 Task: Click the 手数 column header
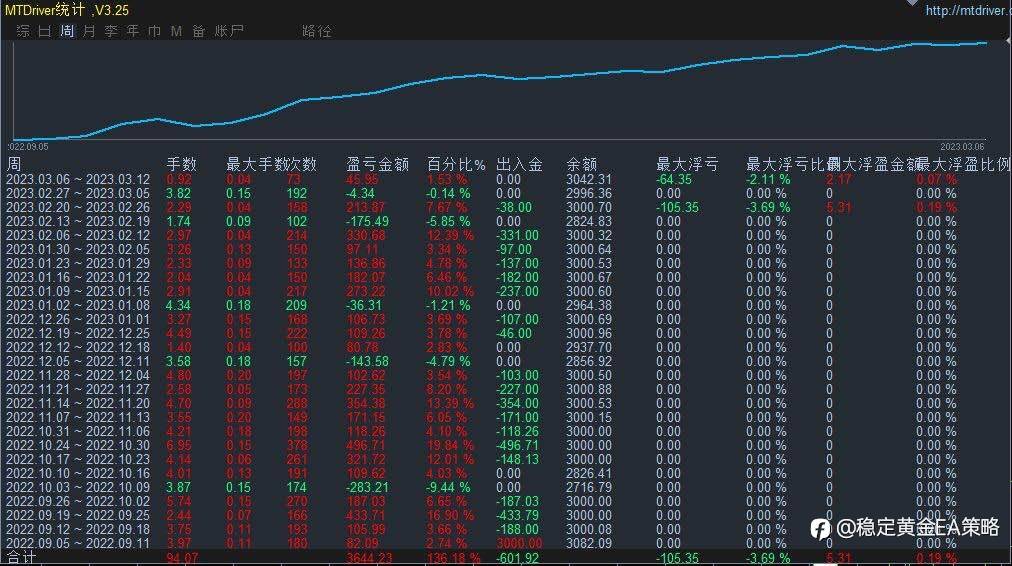pyautogui.click(x=181, y=165)
